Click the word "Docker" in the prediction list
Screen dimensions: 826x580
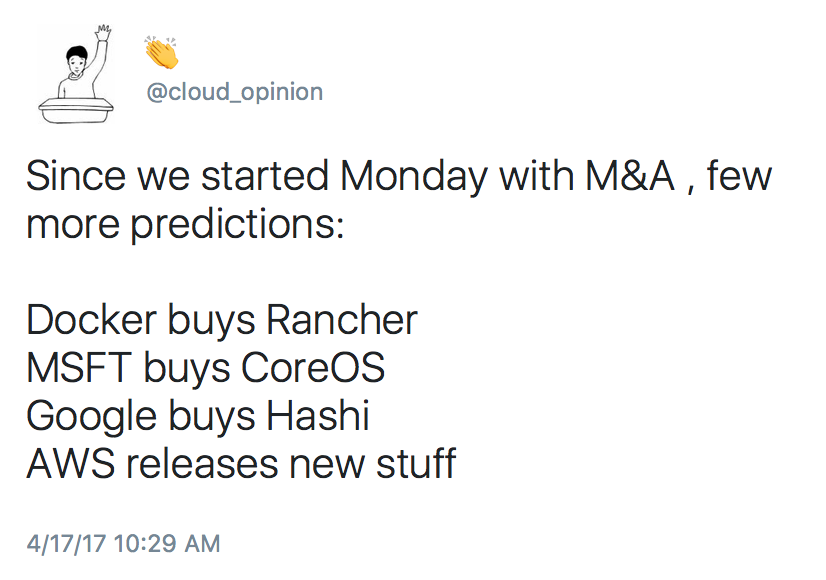coord(92,320)
